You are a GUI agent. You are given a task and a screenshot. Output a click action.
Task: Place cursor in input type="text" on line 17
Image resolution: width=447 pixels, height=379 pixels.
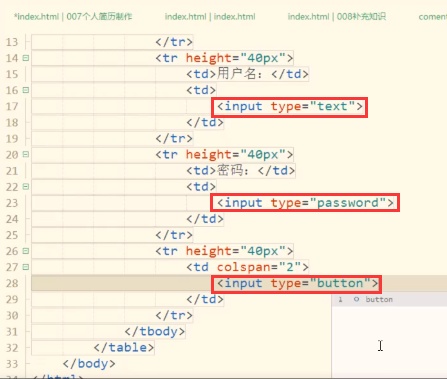tap(290, 107)
